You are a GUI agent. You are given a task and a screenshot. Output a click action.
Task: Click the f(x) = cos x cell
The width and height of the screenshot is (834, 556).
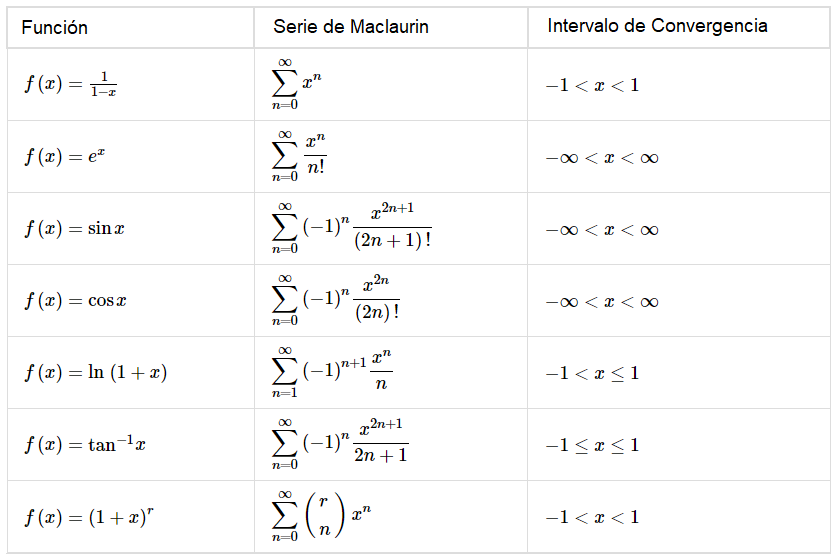tap(76, 301)
